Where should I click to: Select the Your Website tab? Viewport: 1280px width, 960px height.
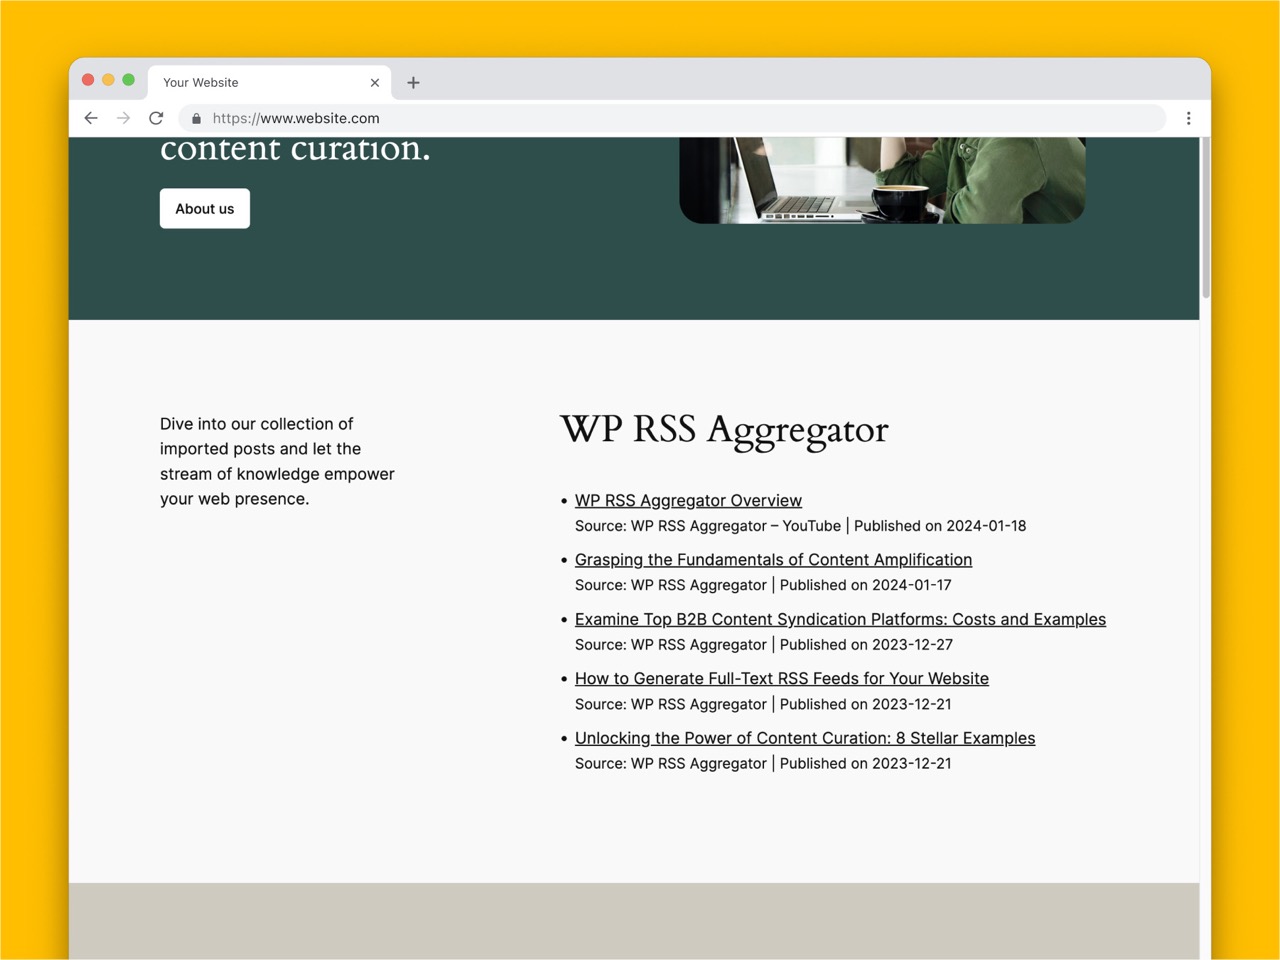click(x=270, y=83)
